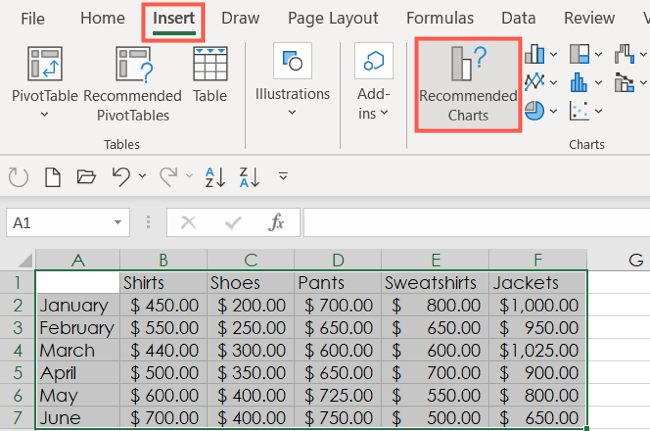Click the Sort A to Z icon

pyautogui.click(x=215, y=177)
